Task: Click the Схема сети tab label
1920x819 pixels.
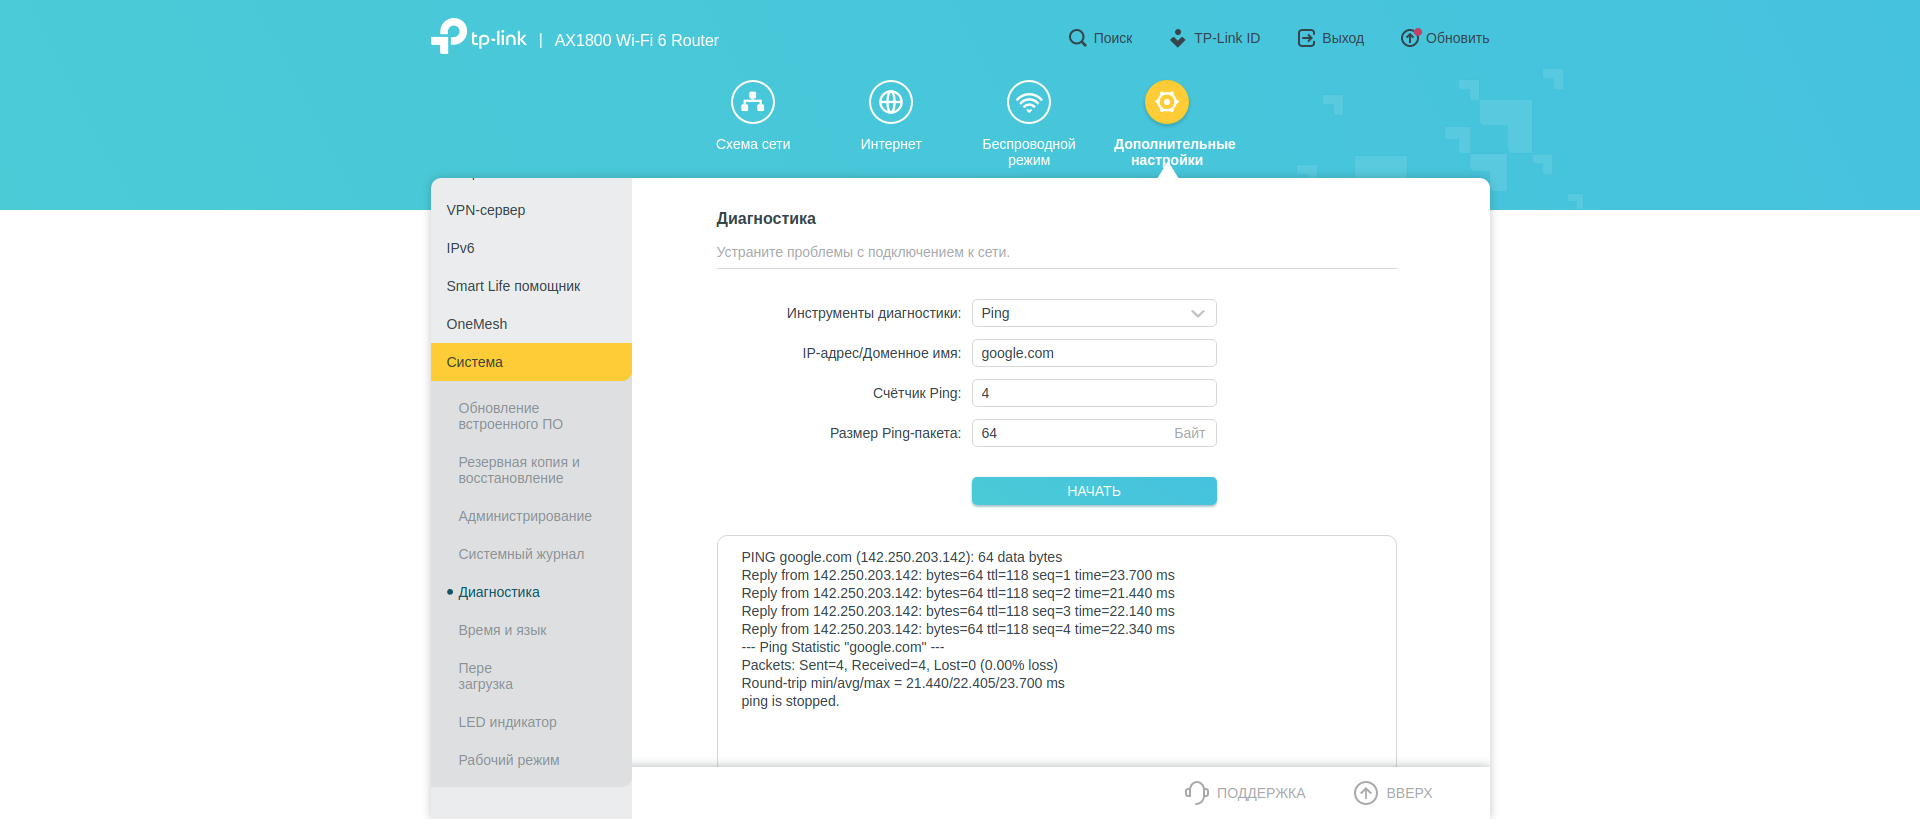Action: (753, 144)
